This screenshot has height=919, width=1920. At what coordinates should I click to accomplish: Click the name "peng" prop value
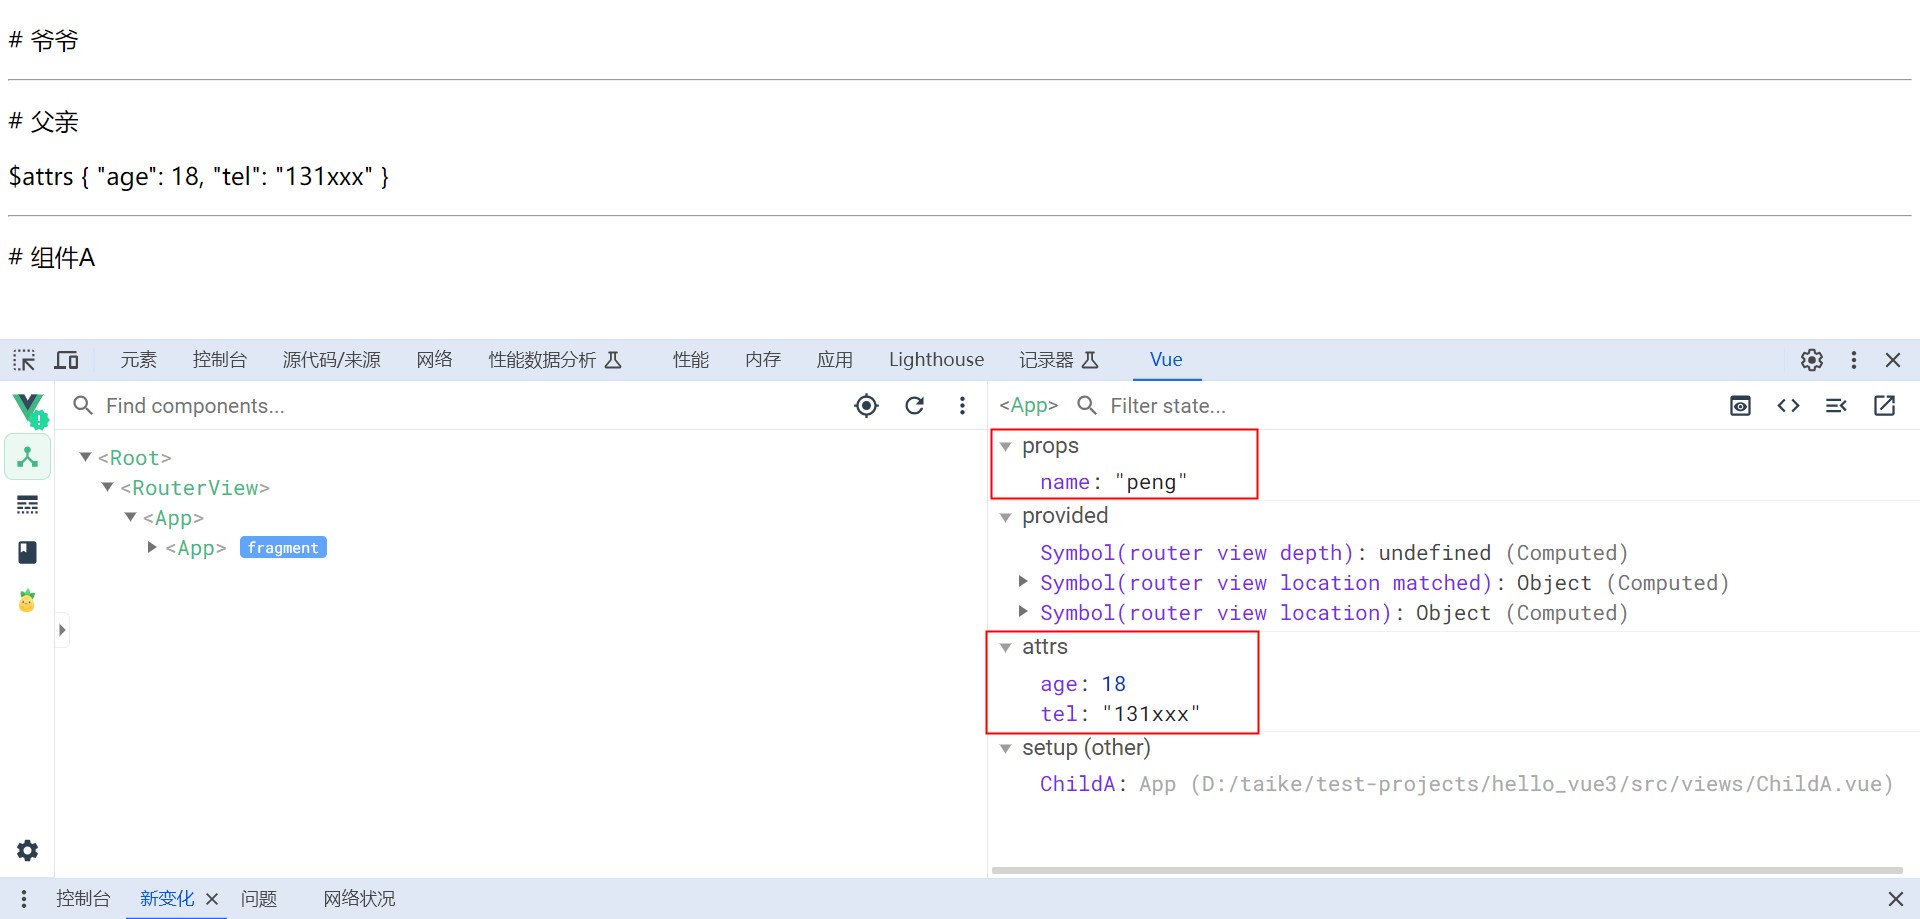(1151, 482)
